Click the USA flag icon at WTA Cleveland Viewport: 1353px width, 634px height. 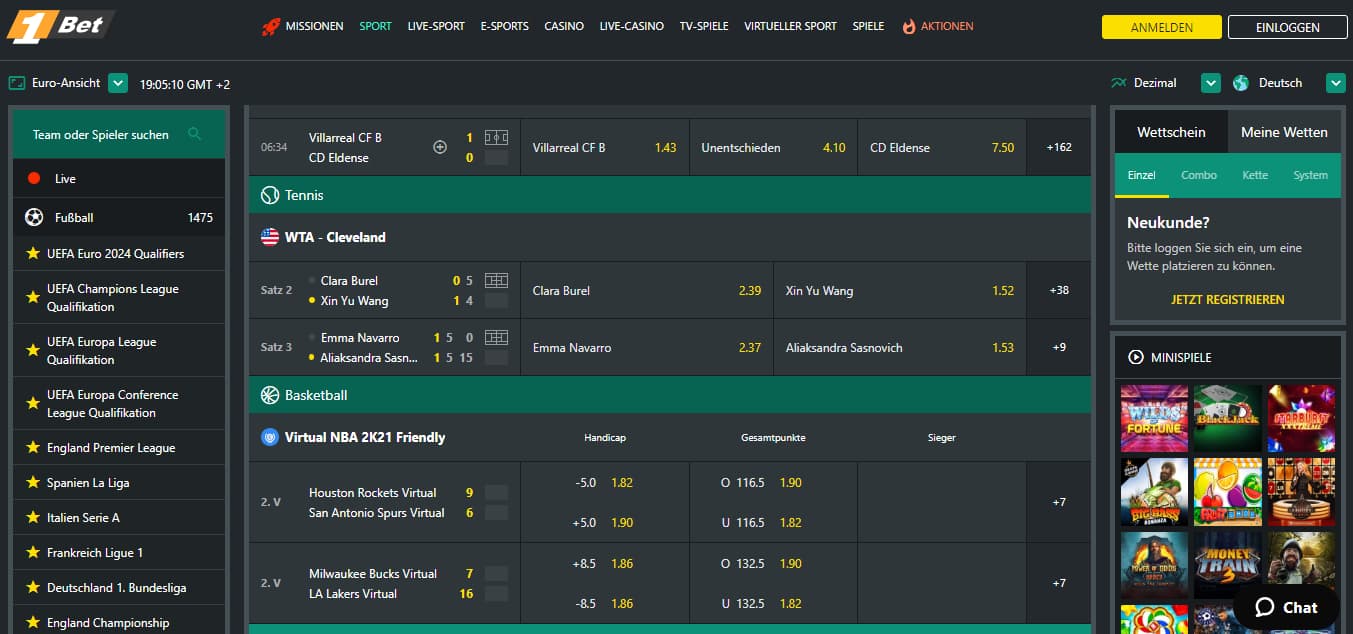point(269,237)
